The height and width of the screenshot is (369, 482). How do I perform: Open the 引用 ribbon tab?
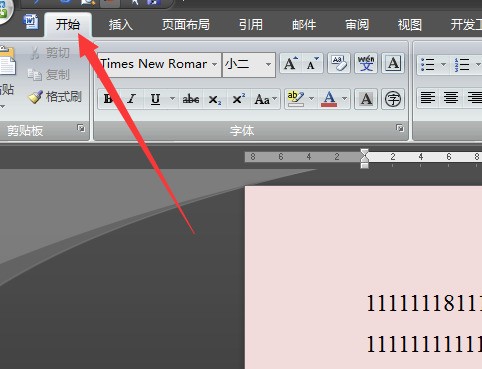click(251, 25)
